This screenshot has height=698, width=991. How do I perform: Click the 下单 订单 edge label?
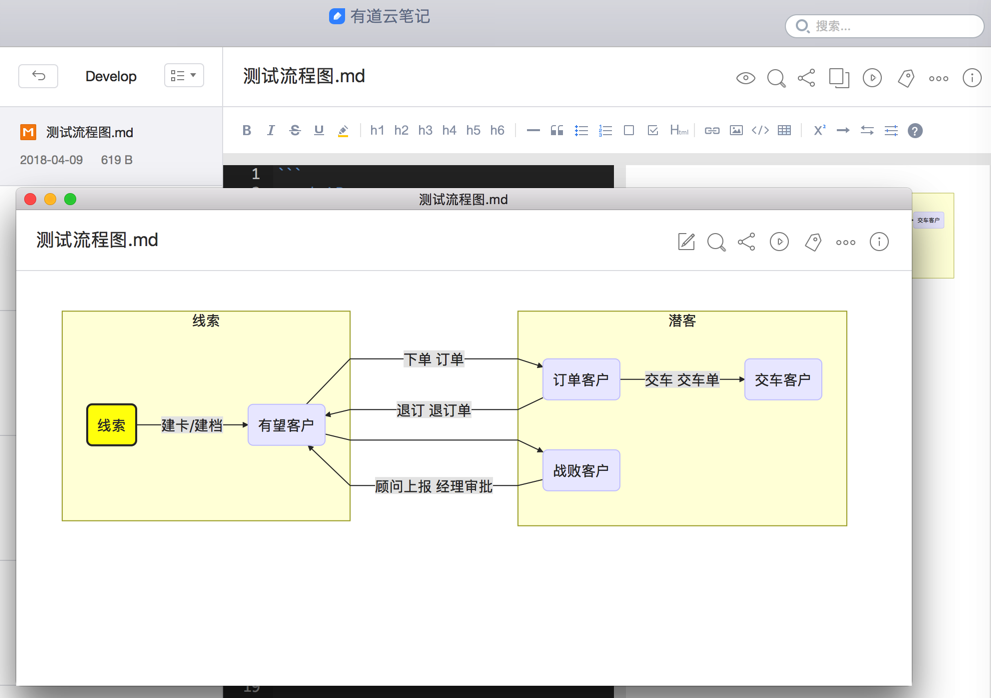434,359
